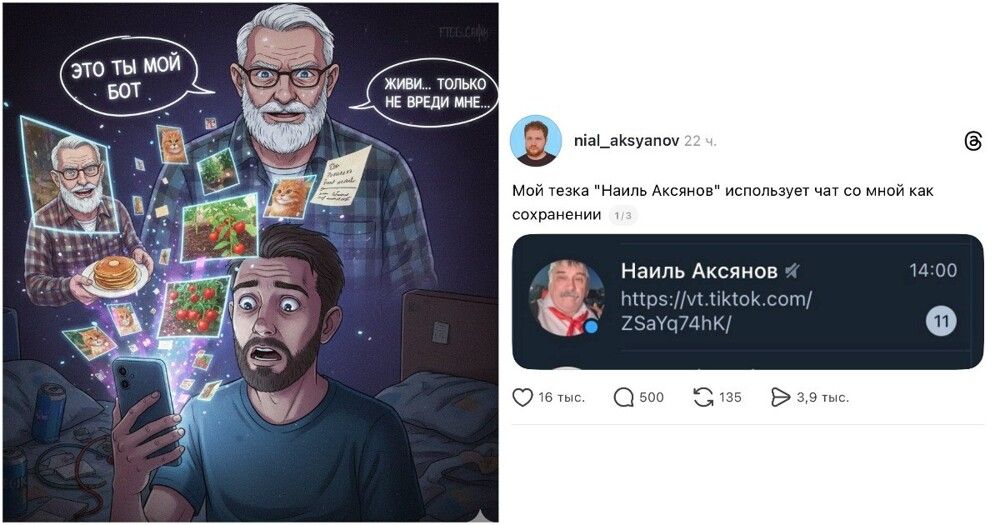The width and height of the screenshot is (1000, 525).
Task: Click the post timestamp 22 ч.
Action: tap(700, 141)
